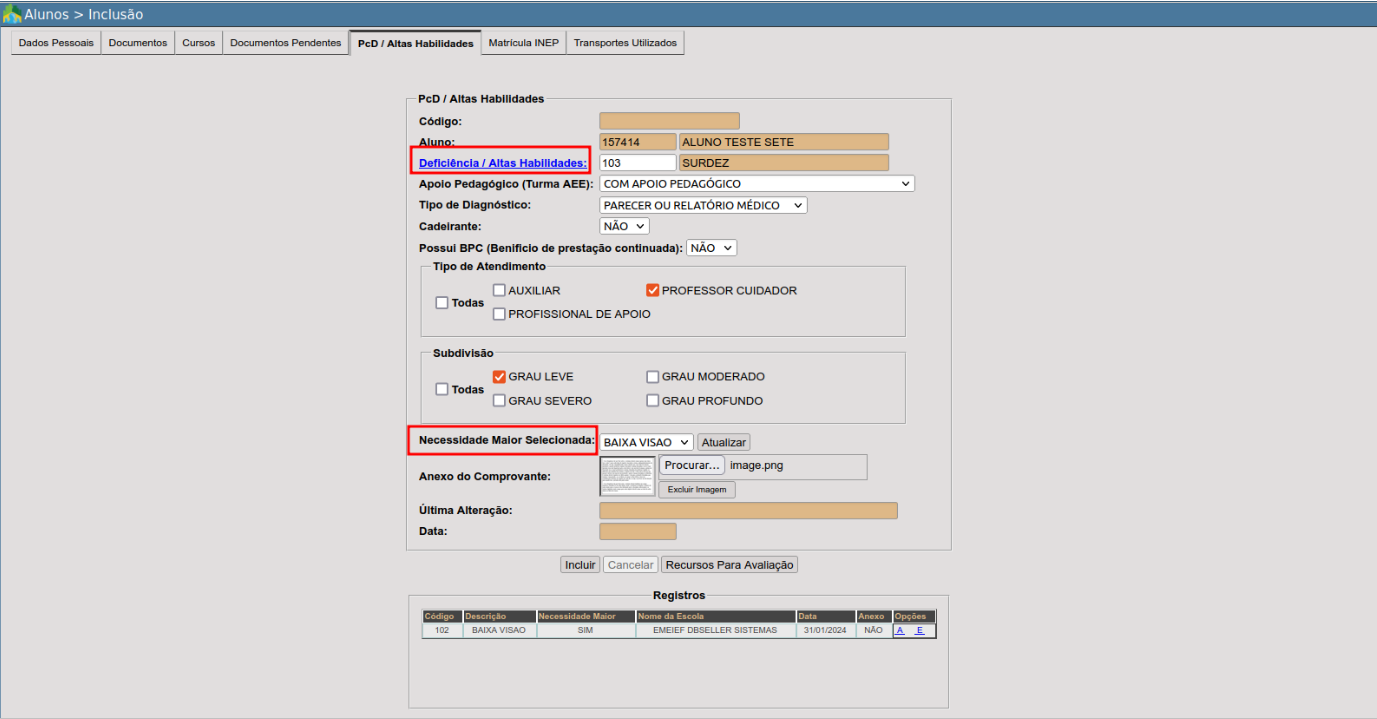
Task: Click the Deficiência / Altas Habilidades link
Action: click(x=502, y=163)
